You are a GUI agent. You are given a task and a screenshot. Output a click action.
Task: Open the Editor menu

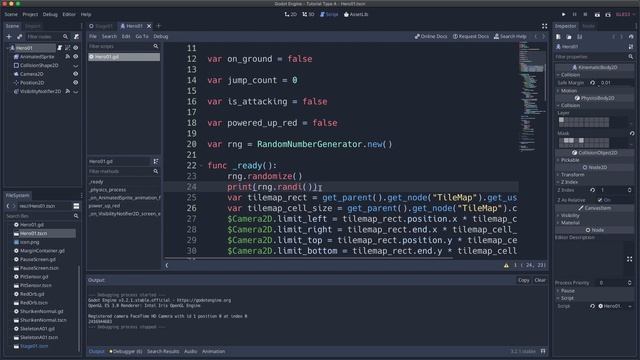pos(69,14)
